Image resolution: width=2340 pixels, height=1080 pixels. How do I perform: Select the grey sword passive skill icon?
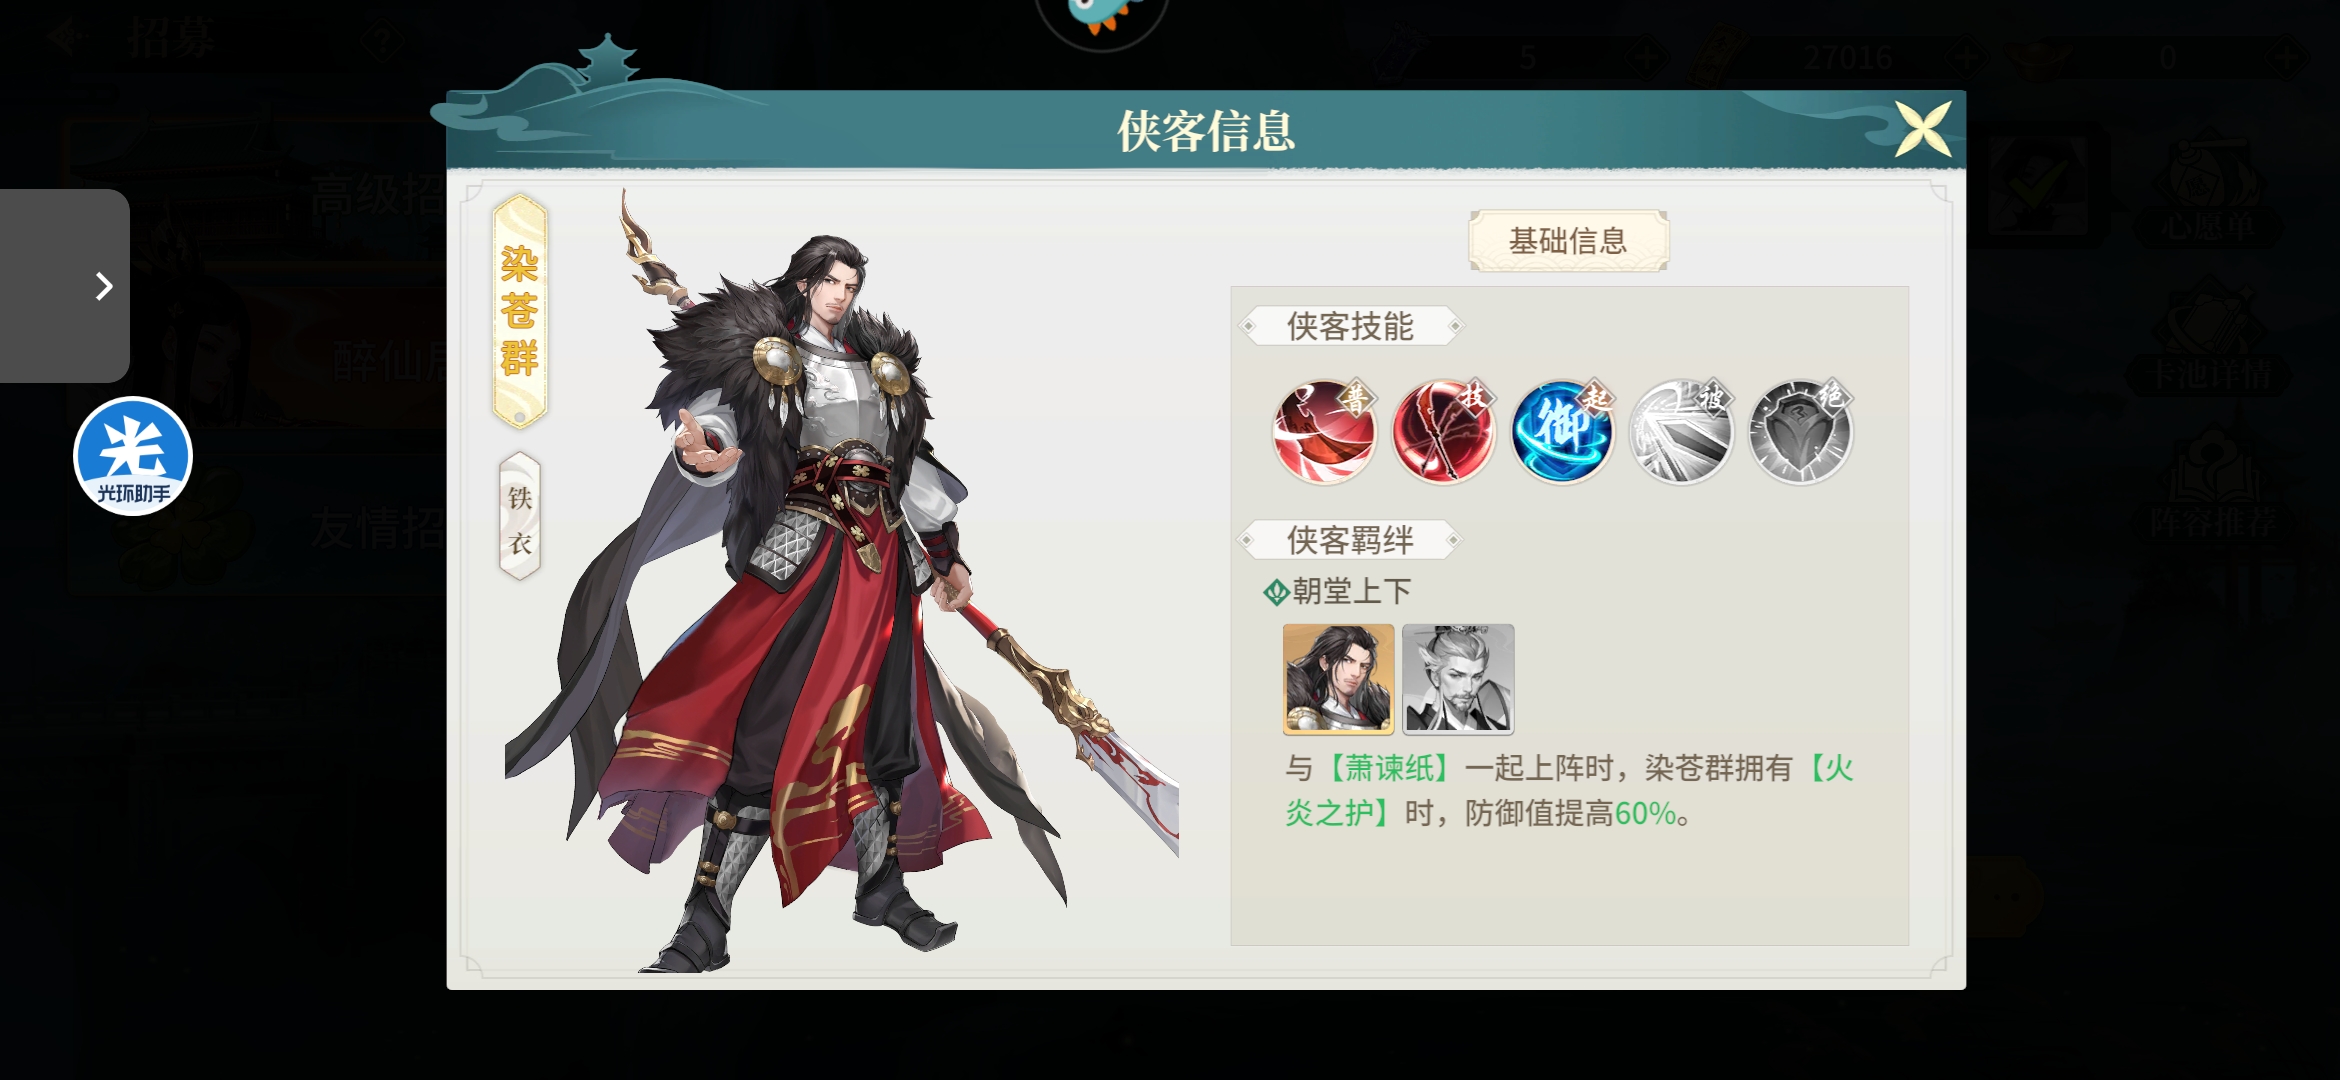pos(1681,432)
